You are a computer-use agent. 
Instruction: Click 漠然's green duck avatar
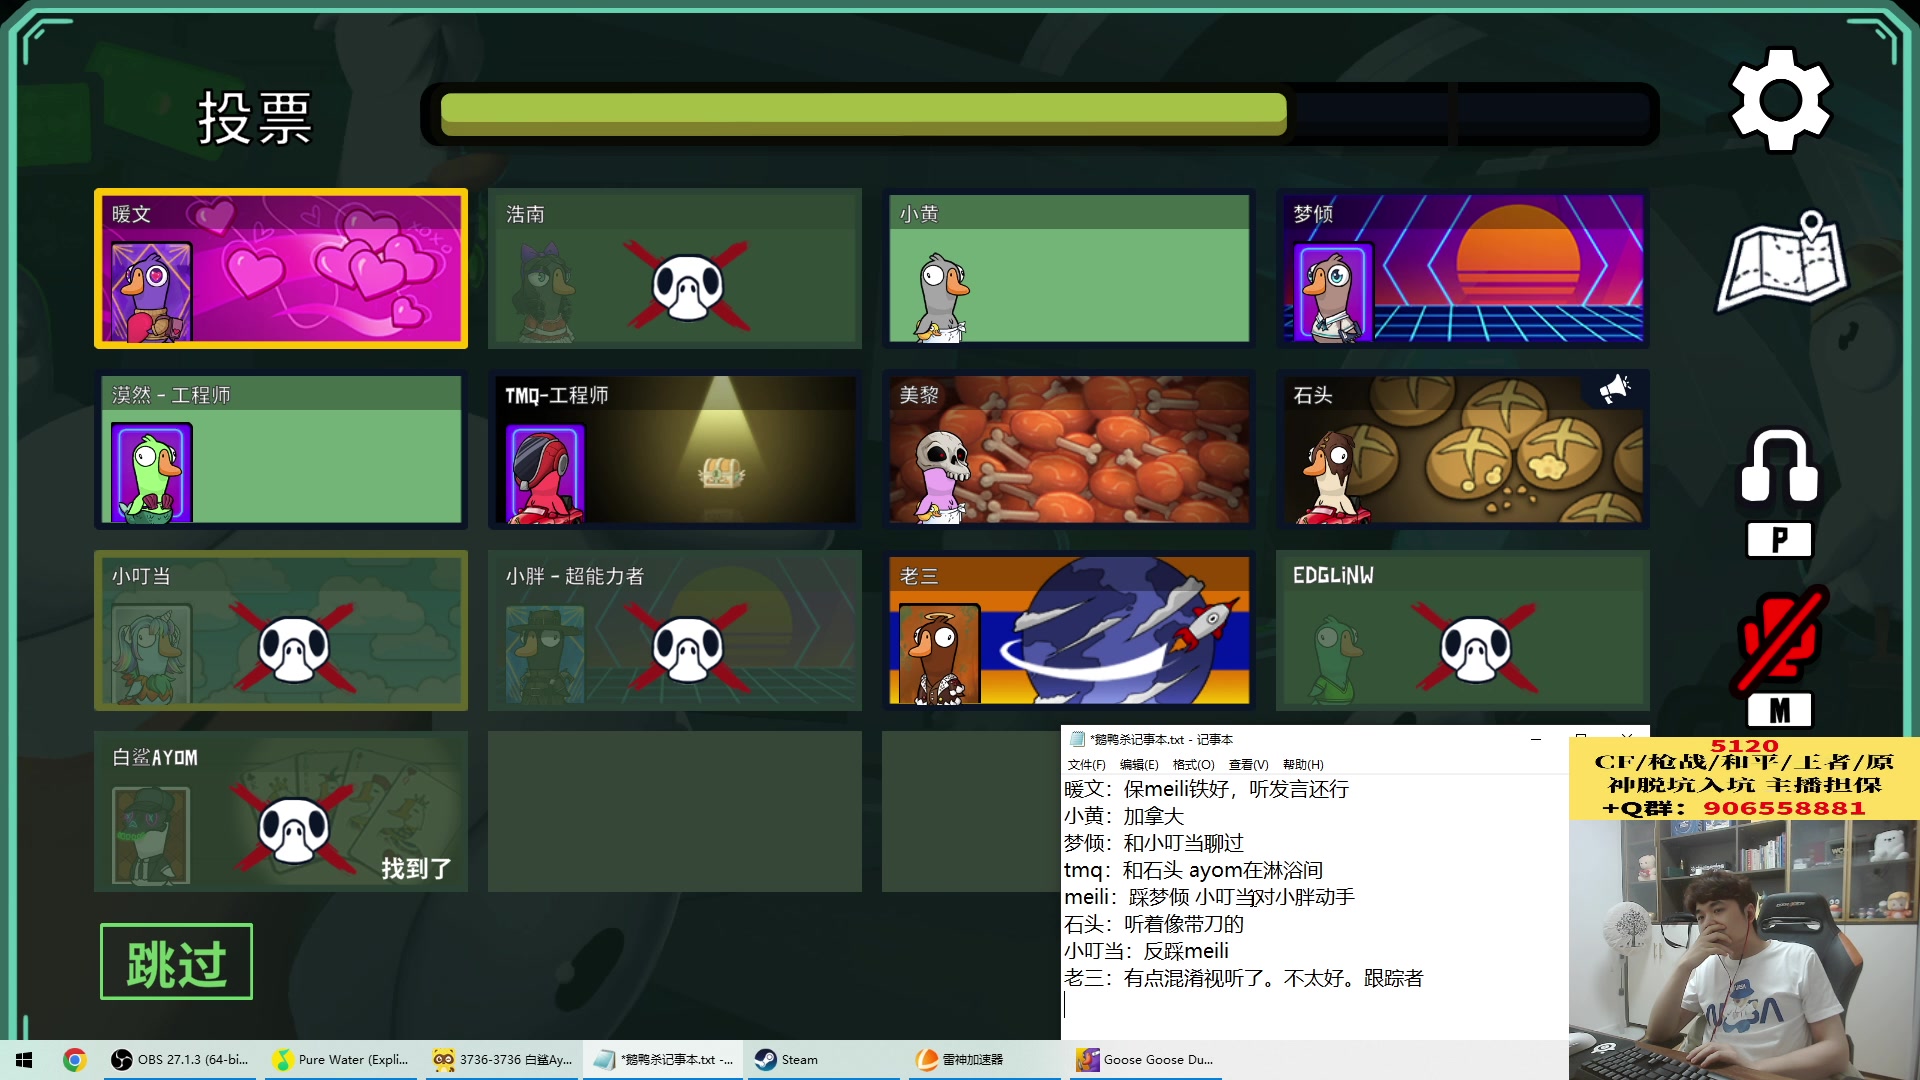pos(151,474)
